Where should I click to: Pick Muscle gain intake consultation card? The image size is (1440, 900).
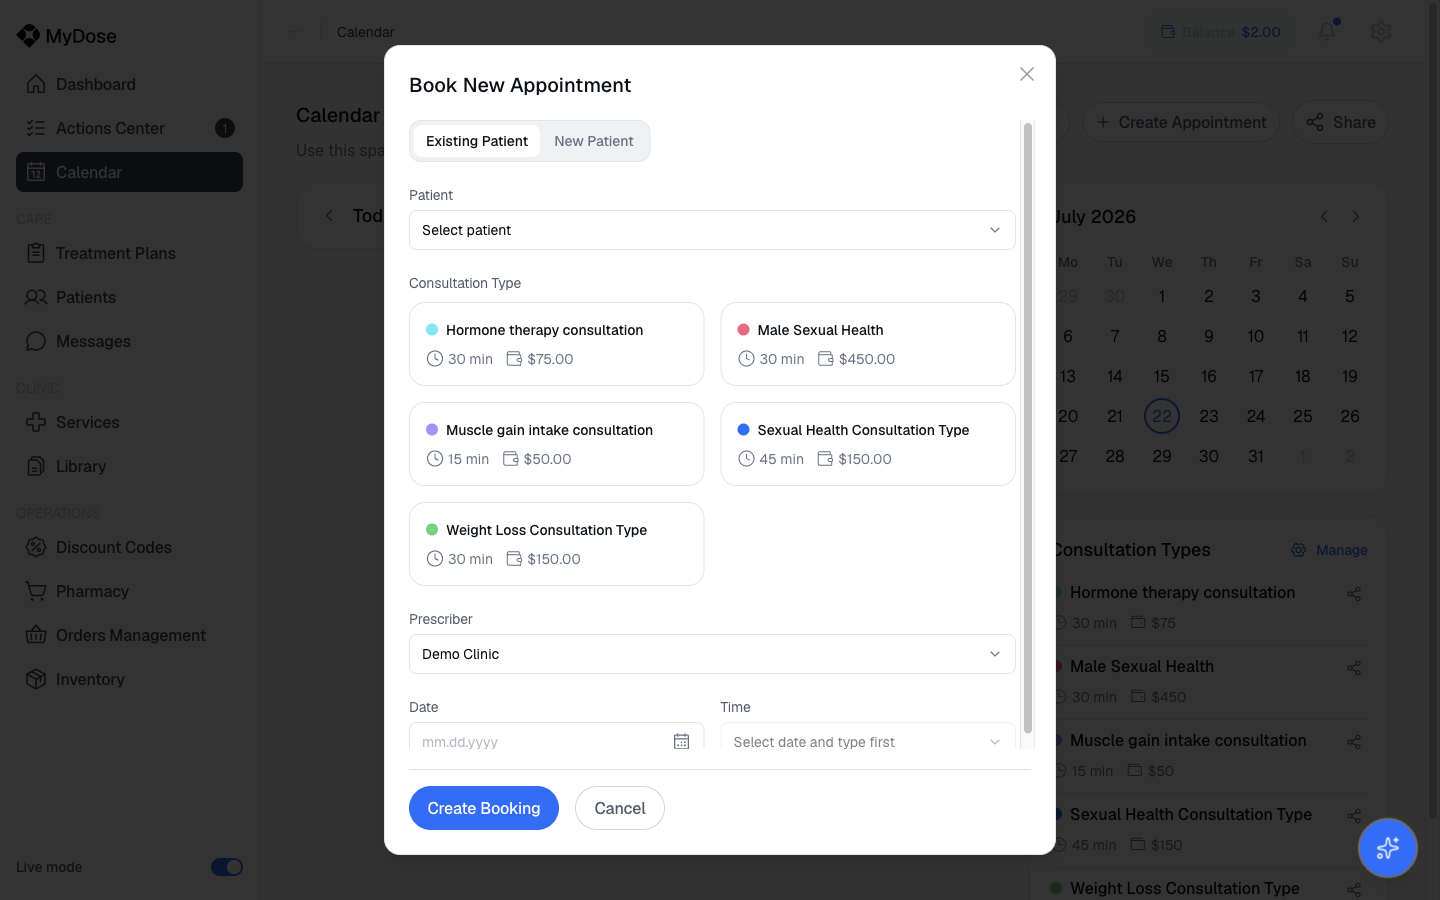tap(556, 444)
